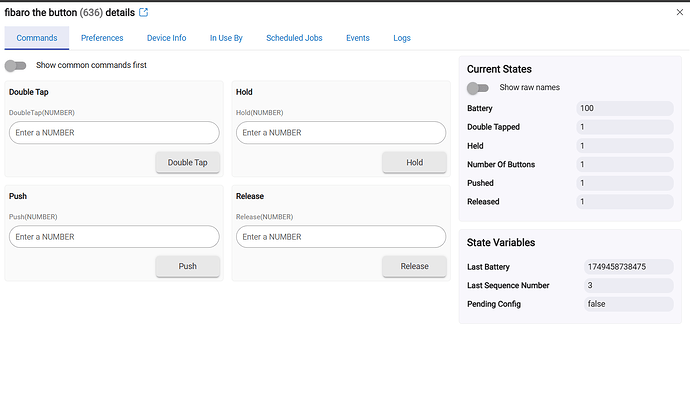The height and width of the screenshot is (394, 690).
Task: Close the device details dialog
Action: (x=679, y=12)
